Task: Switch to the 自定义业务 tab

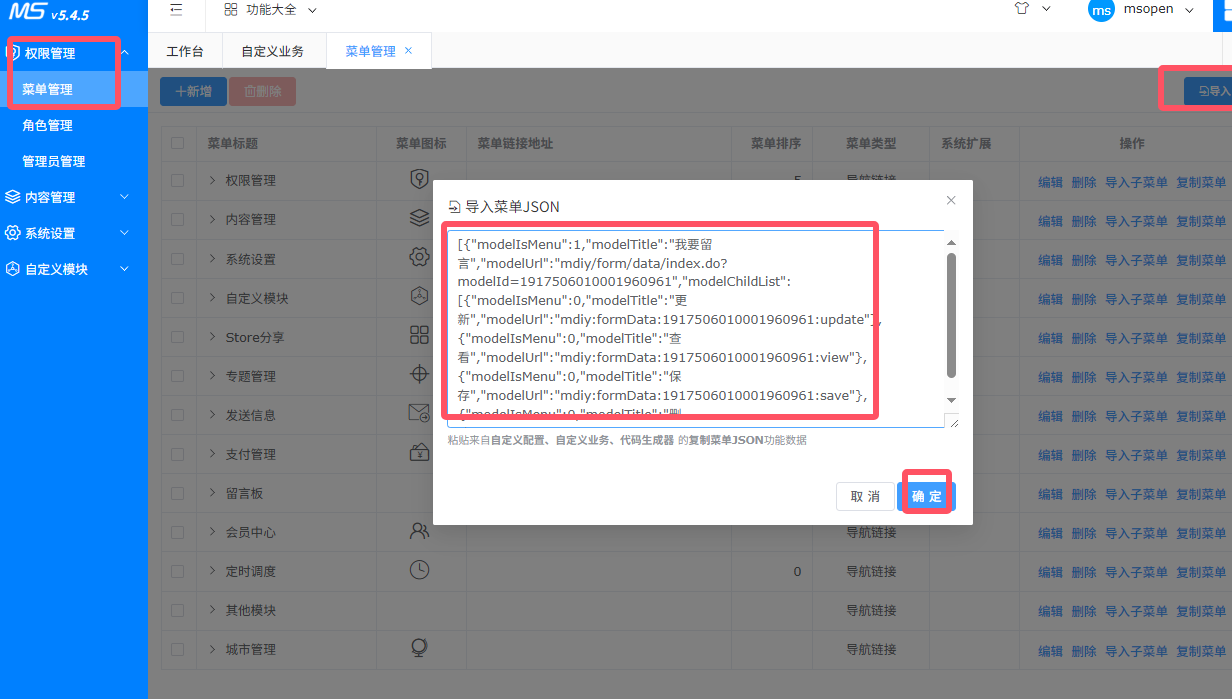Action: coord(272,51)
